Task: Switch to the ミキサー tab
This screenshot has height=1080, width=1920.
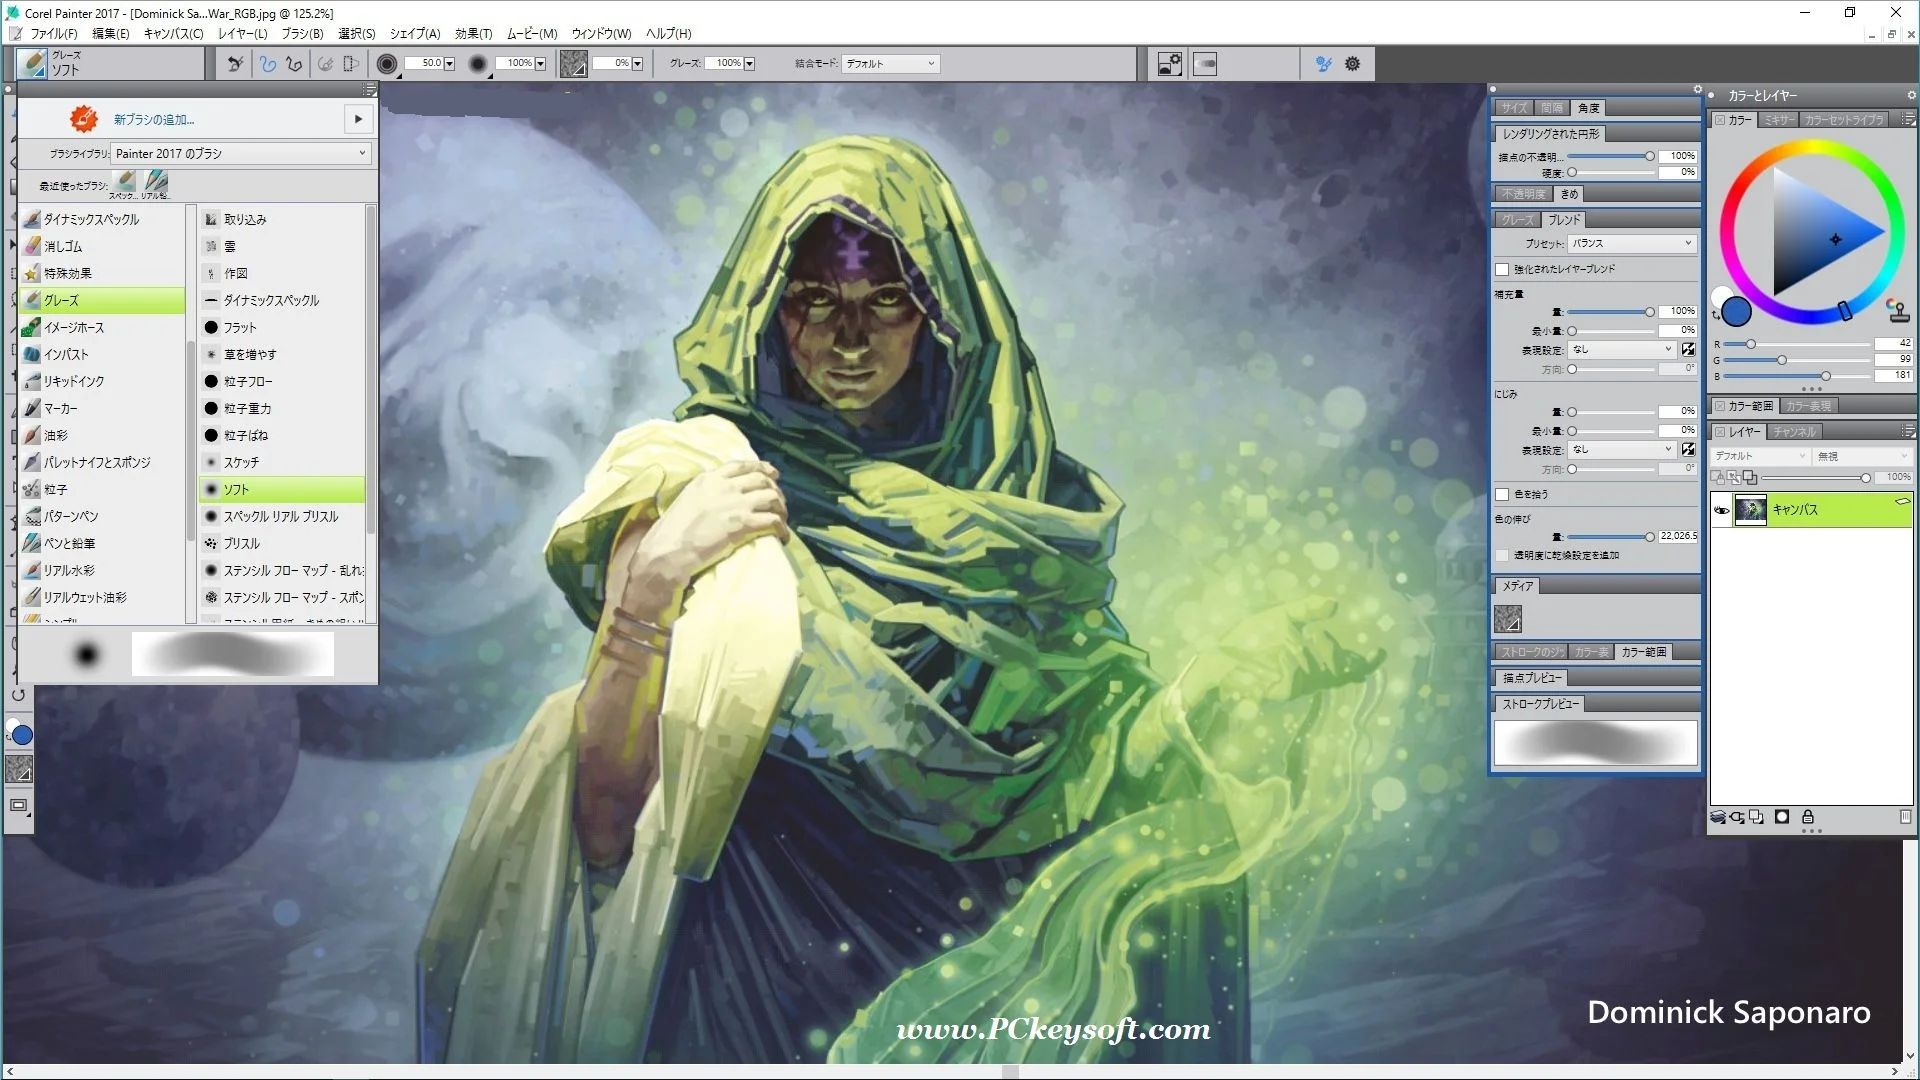Action: pyautogui.click(x=1777, y=120)
